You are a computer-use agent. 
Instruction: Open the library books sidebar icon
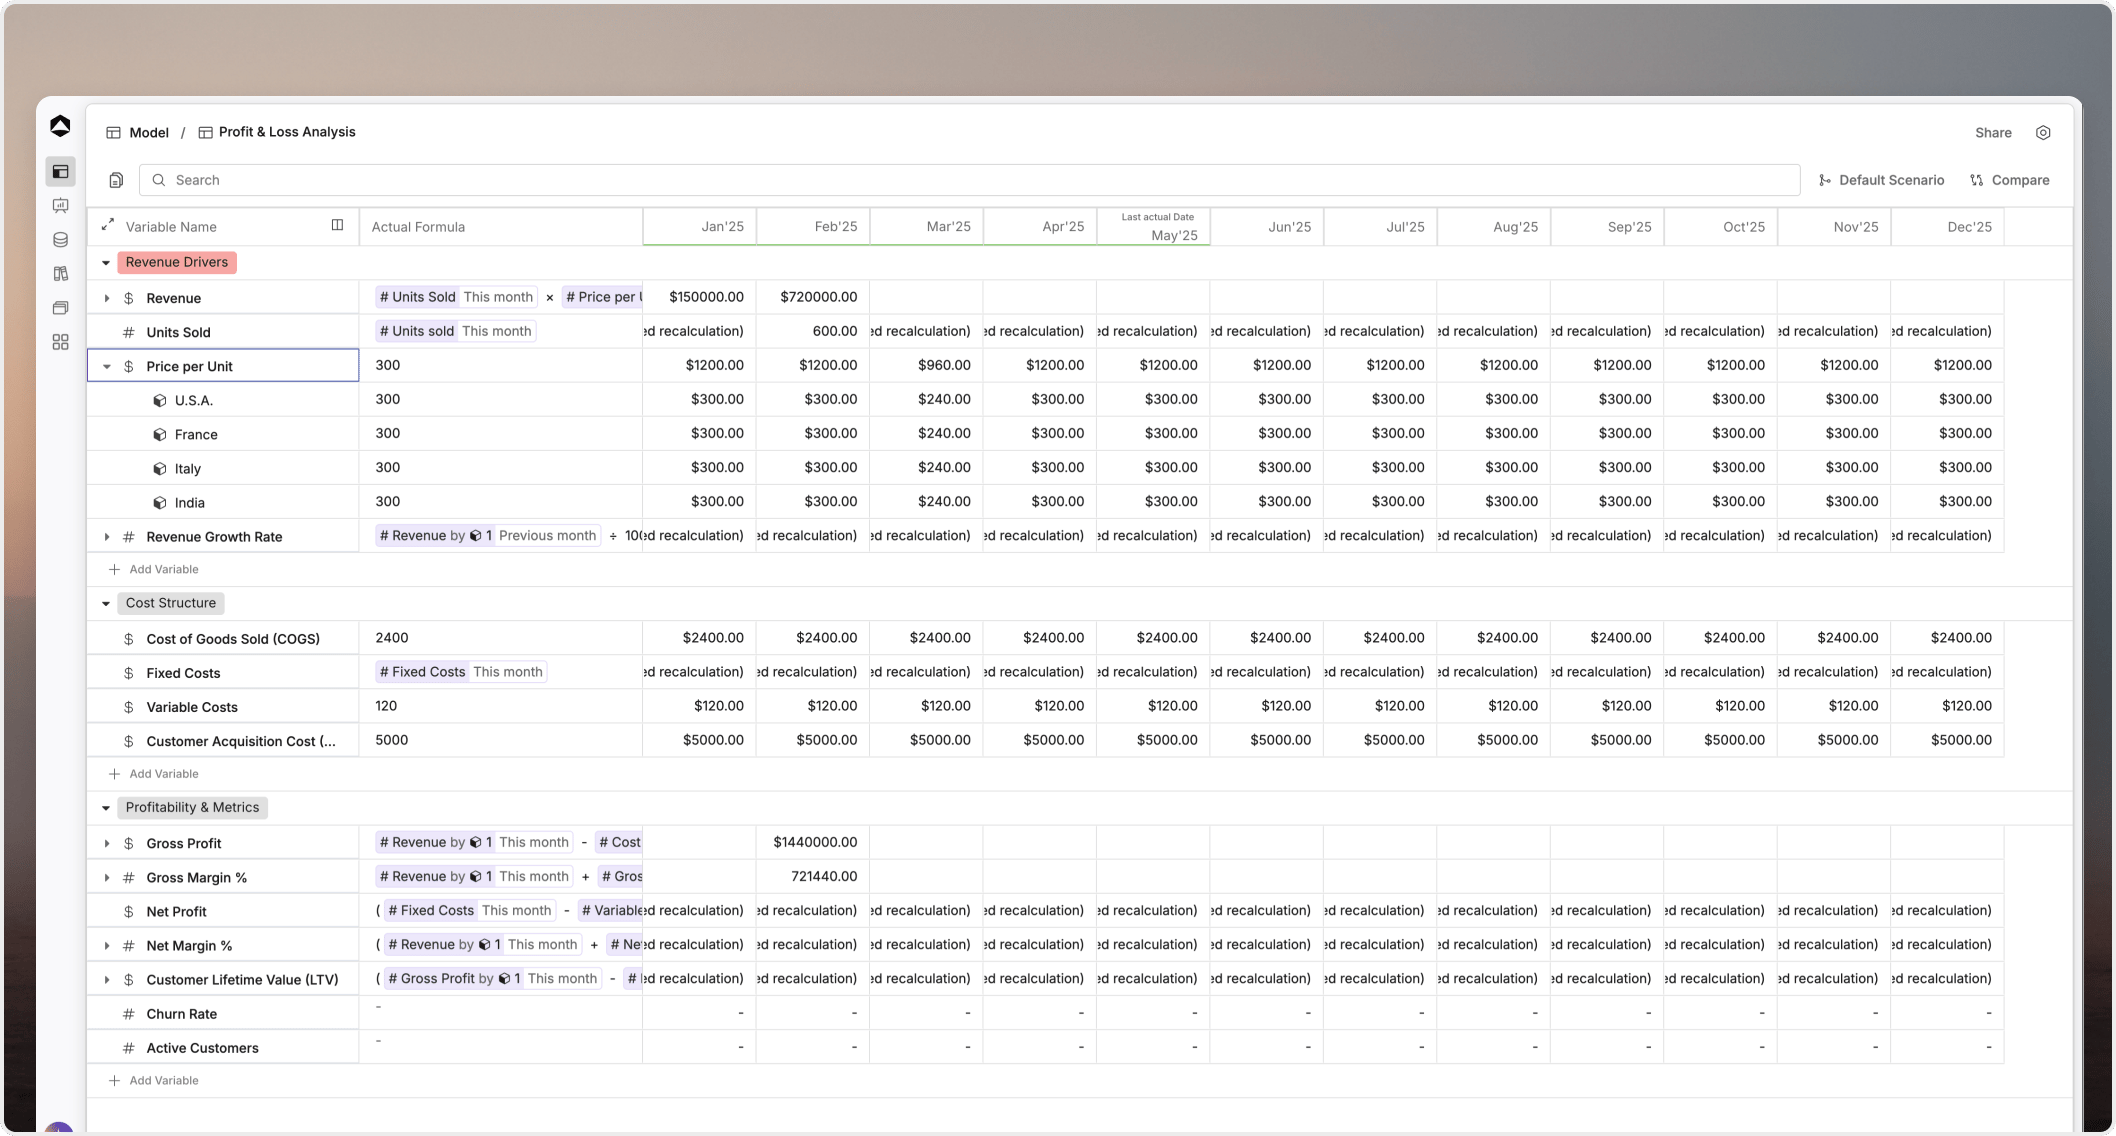click(61, 274)
